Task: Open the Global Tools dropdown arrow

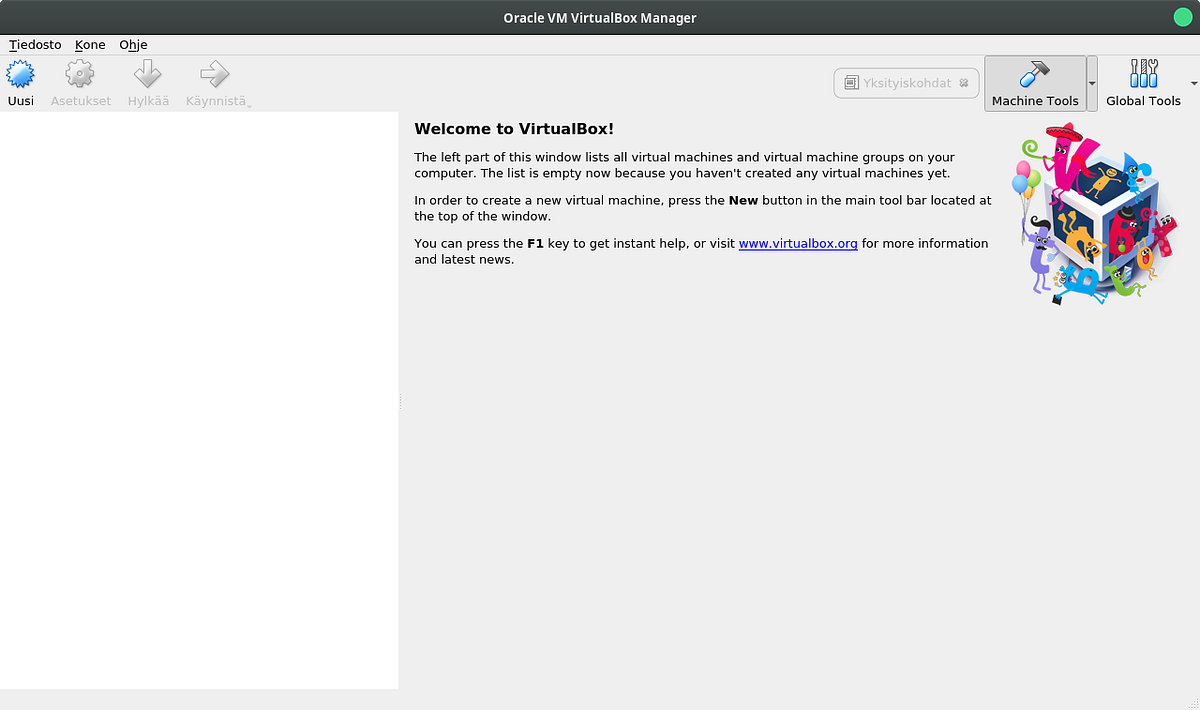Action: tap(1193, 83)
